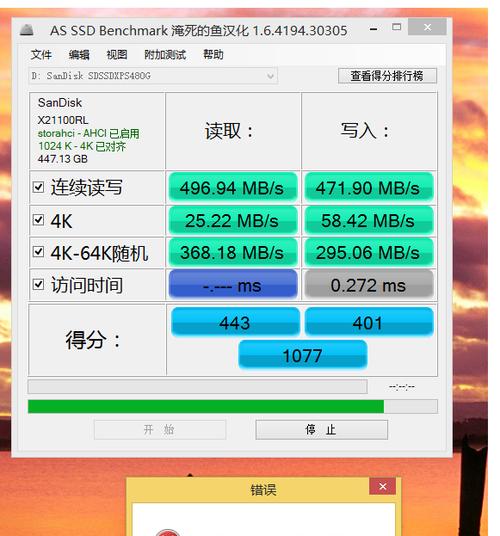Maximize the AS SSD Benchmark window
Image resolution: width=500 pixels, height=536 pixels.
(x=396, y=27)
